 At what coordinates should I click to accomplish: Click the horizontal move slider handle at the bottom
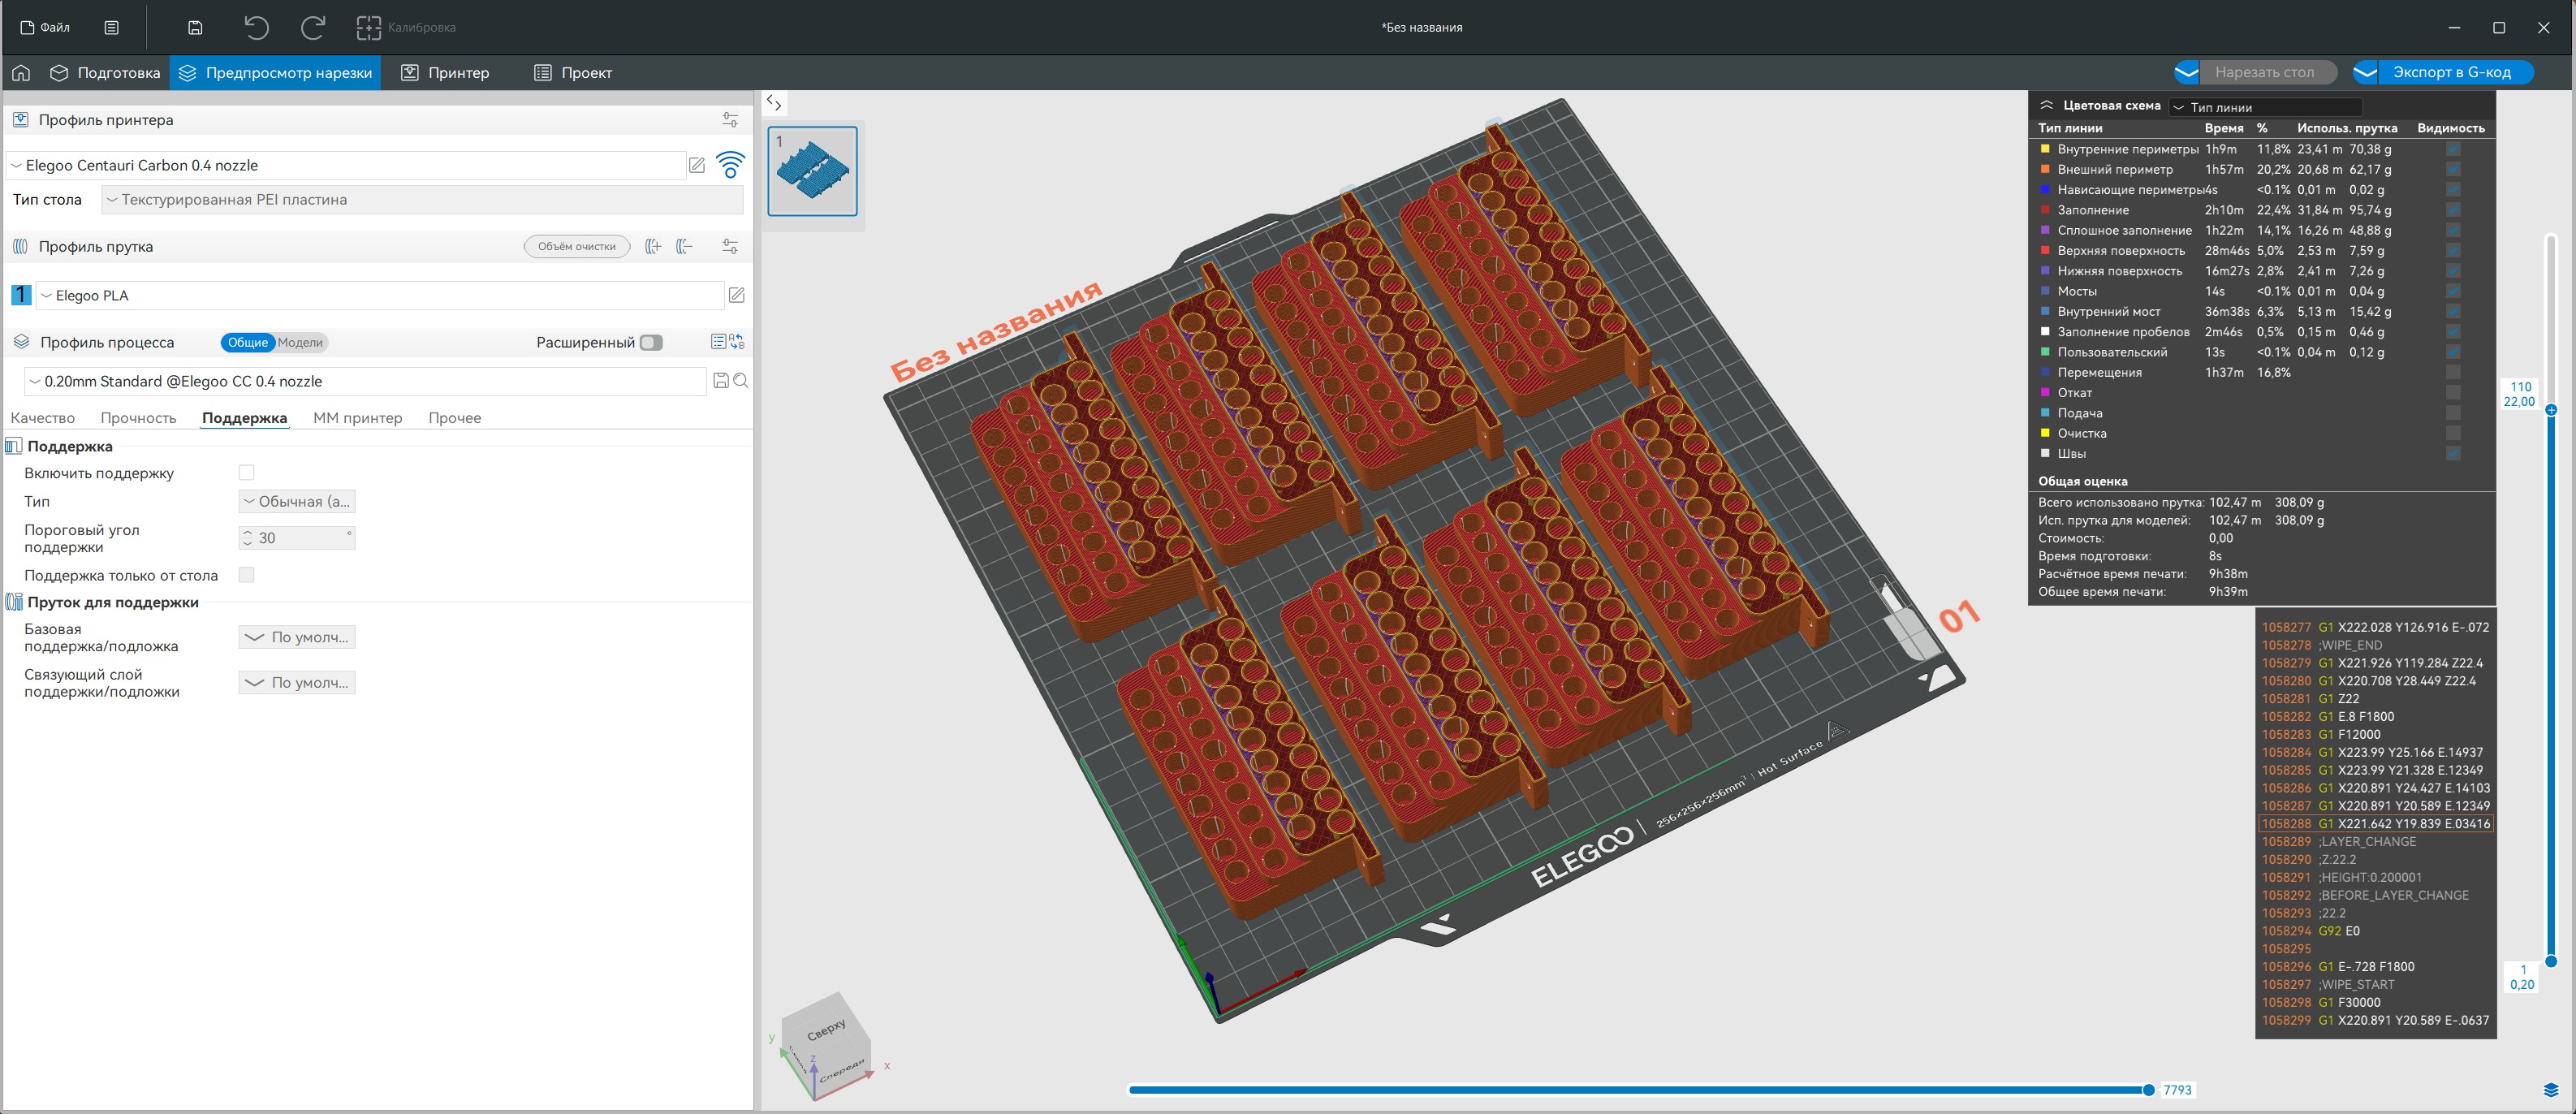pos(2148,1090)
